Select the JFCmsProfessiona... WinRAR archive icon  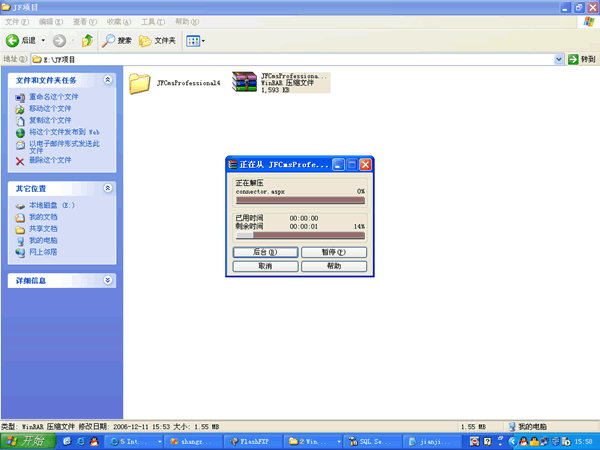245,82
